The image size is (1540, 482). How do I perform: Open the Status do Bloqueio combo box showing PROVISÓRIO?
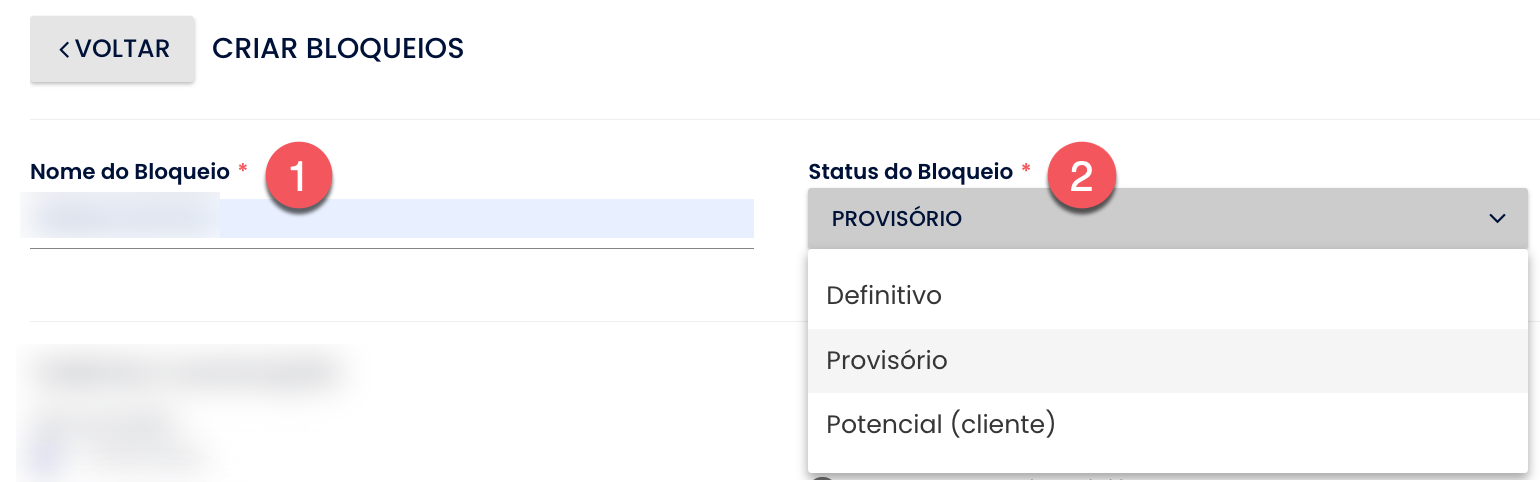pos(1168,218)
